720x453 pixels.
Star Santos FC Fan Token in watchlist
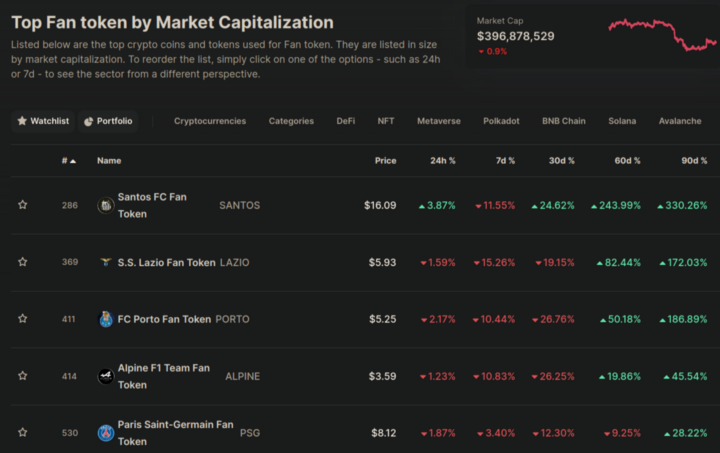22,205
